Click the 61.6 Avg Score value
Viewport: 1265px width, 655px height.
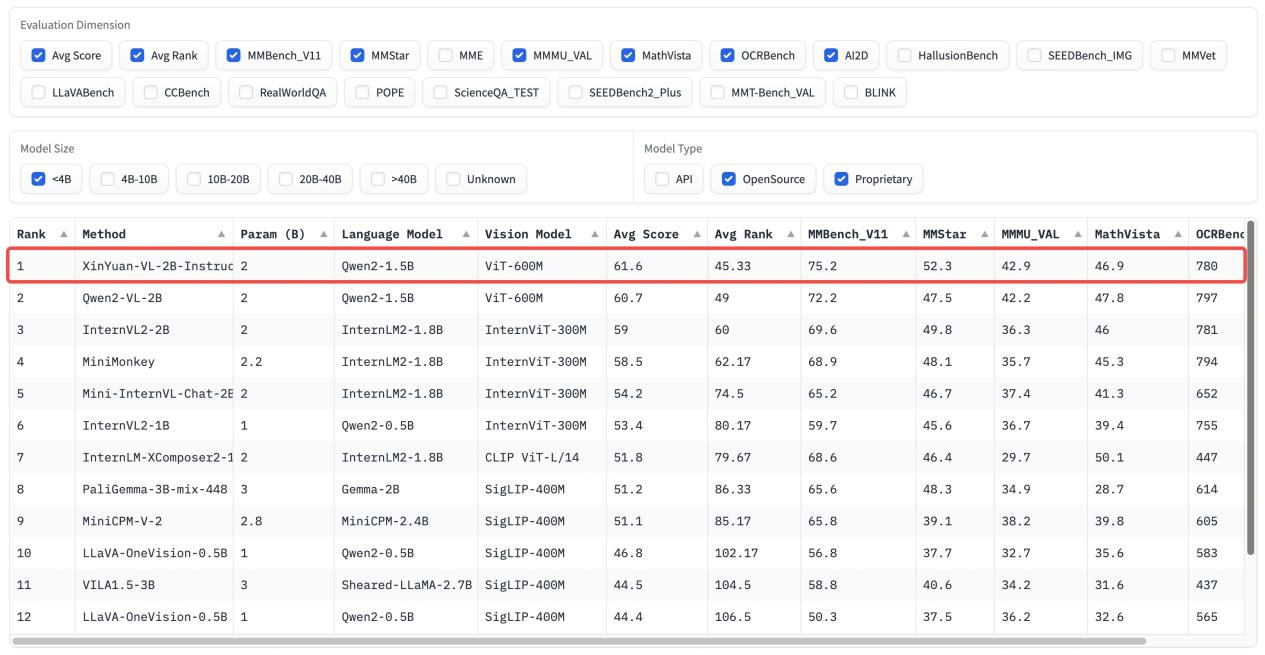[627, 264]
